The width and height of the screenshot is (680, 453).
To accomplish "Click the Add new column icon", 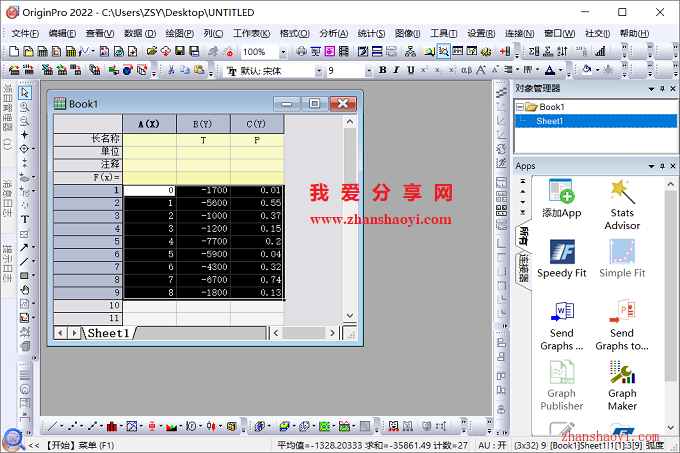I will (x=505, y=52).
